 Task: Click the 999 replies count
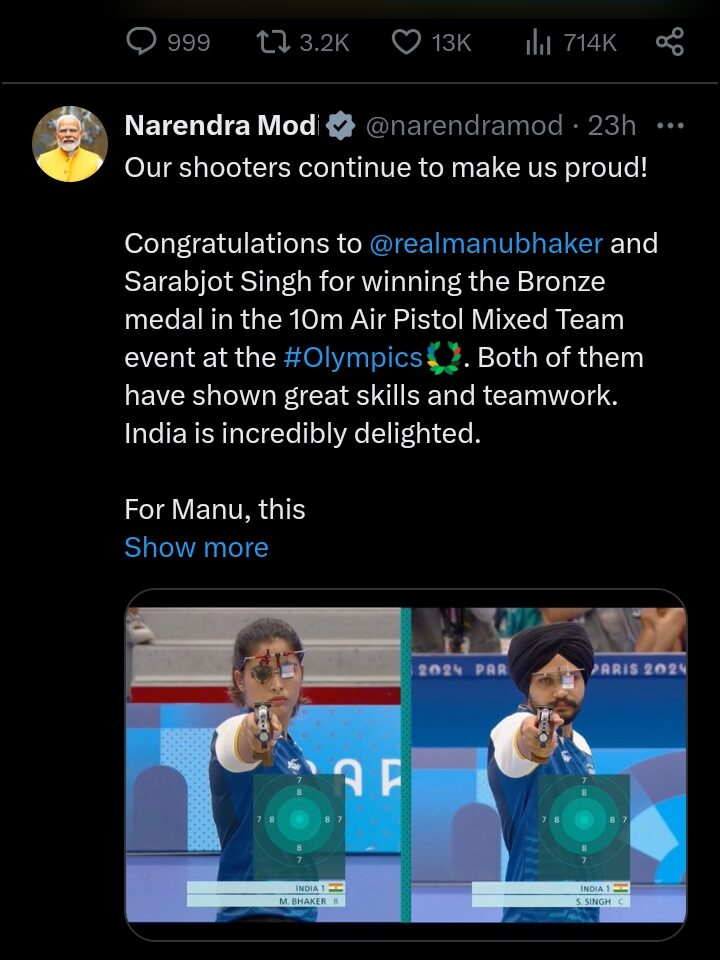(x=189, y=43)
